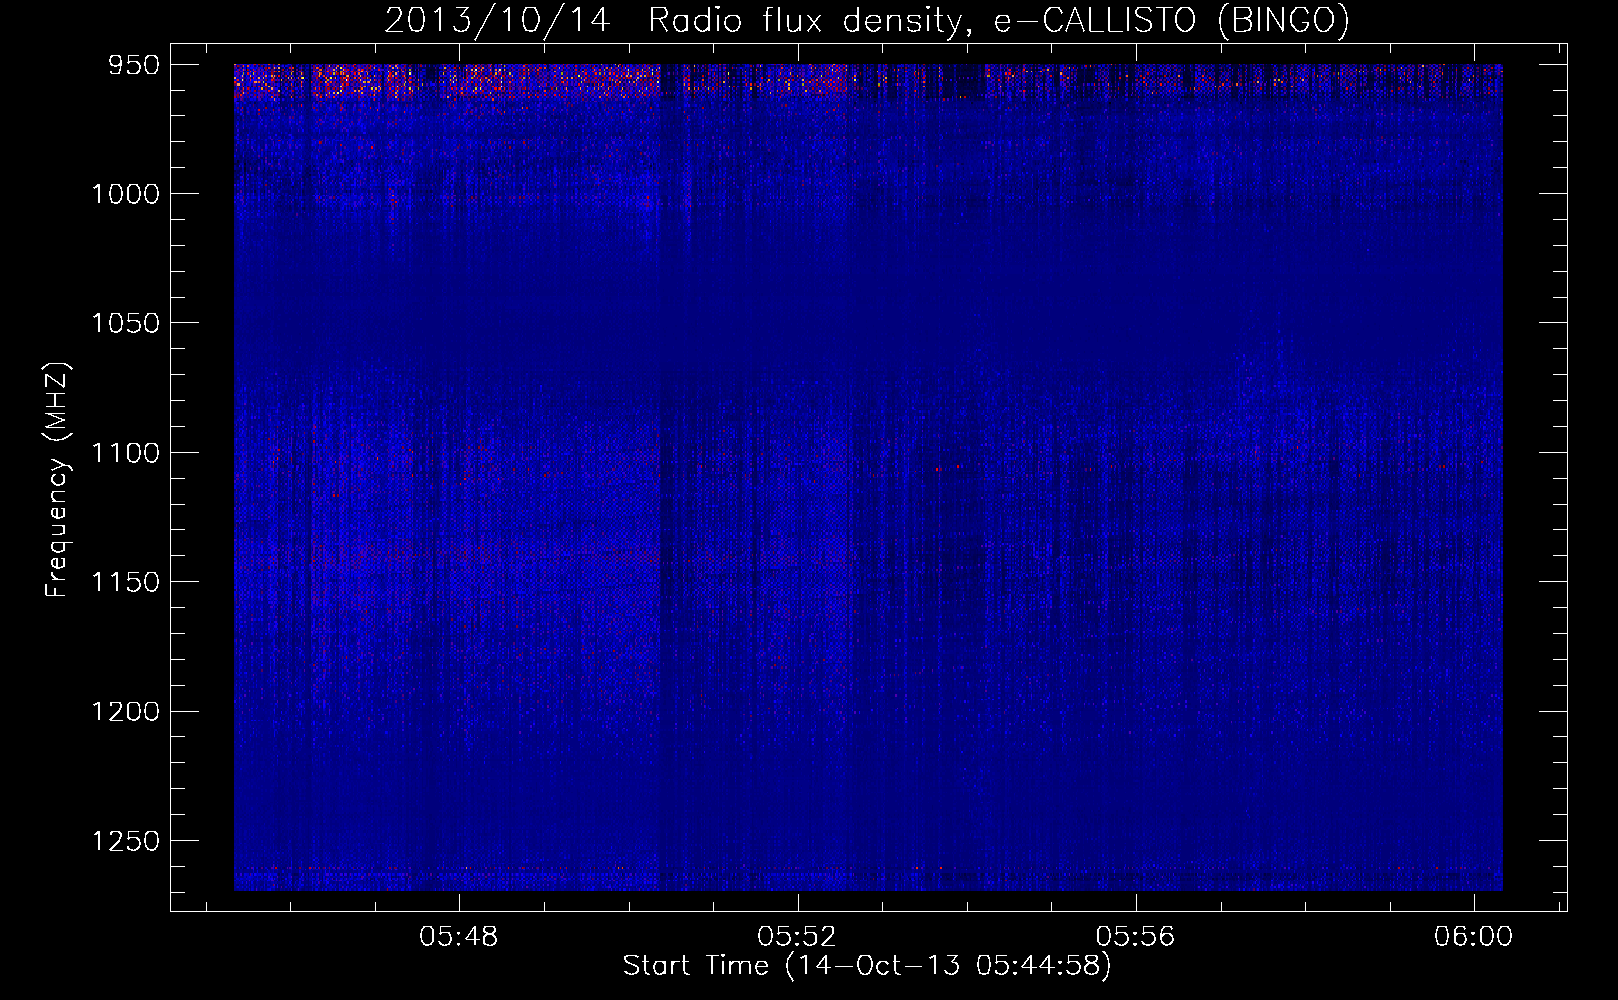Click the 1000 frequency tick label
Screen dimensions: 1618x1000
125,194
